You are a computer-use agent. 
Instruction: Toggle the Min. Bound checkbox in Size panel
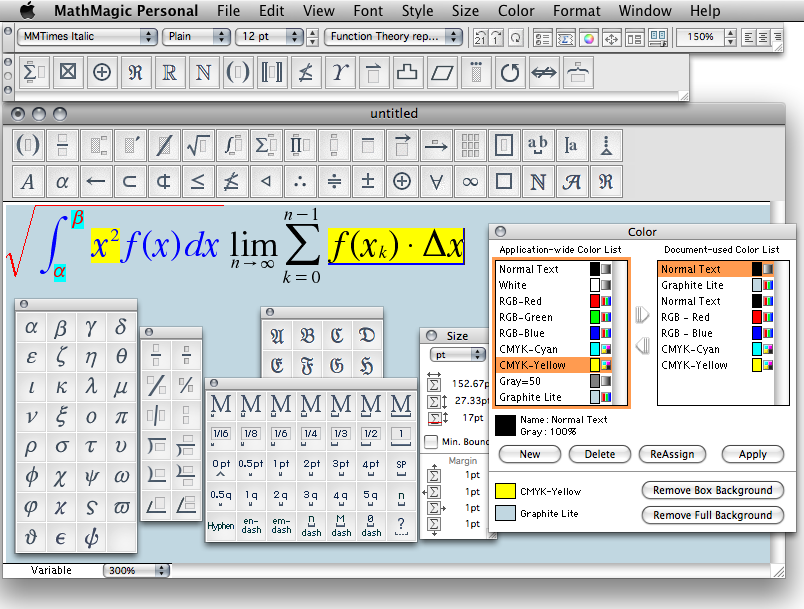coord(431,441)
